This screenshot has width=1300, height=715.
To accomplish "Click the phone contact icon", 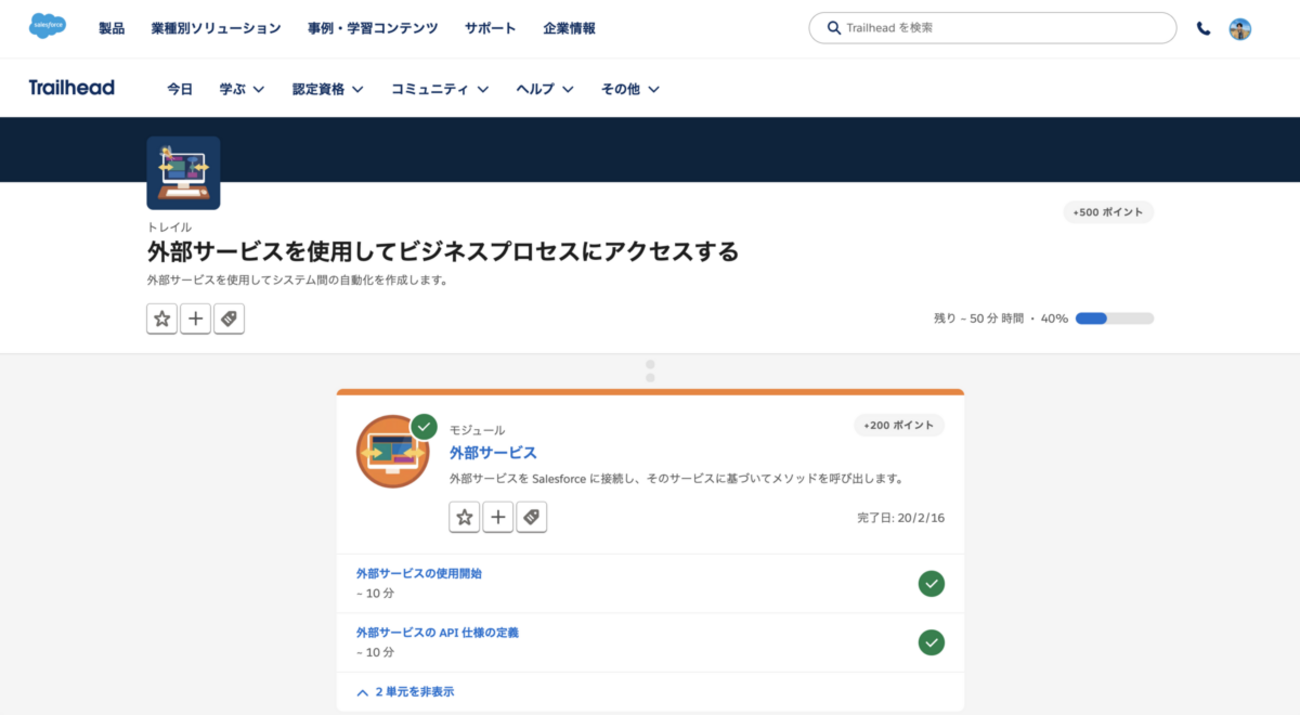I will tap(1203, 29).
